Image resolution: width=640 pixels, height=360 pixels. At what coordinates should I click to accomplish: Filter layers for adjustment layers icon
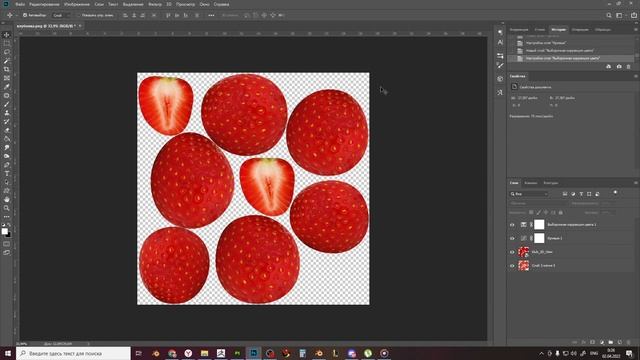[573, 194]
